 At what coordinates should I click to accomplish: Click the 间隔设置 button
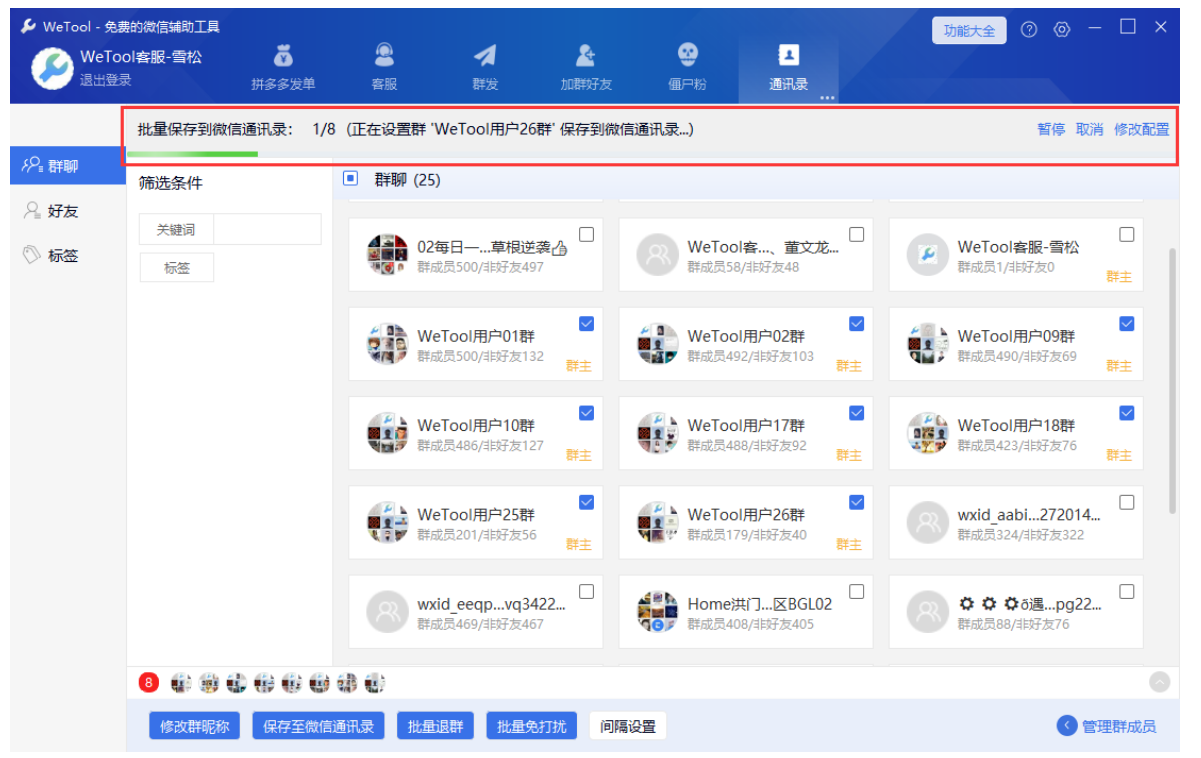pyautogui.click(x=628, y=726)
